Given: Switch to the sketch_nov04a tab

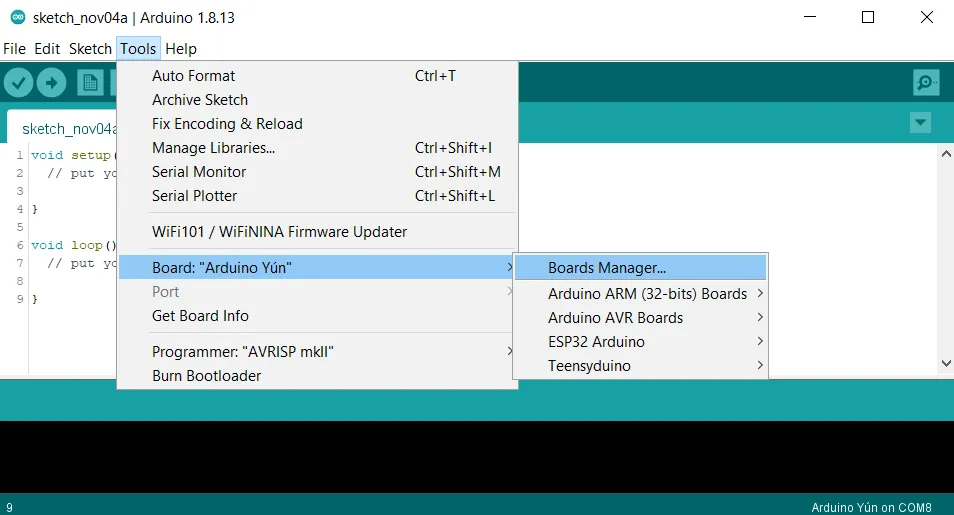Looking at the screenshot, I should click(69, 129).
